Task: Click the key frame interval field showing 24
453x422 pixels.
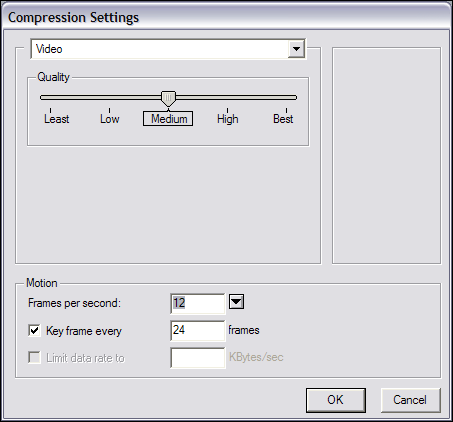Action: tap(198, 331)
